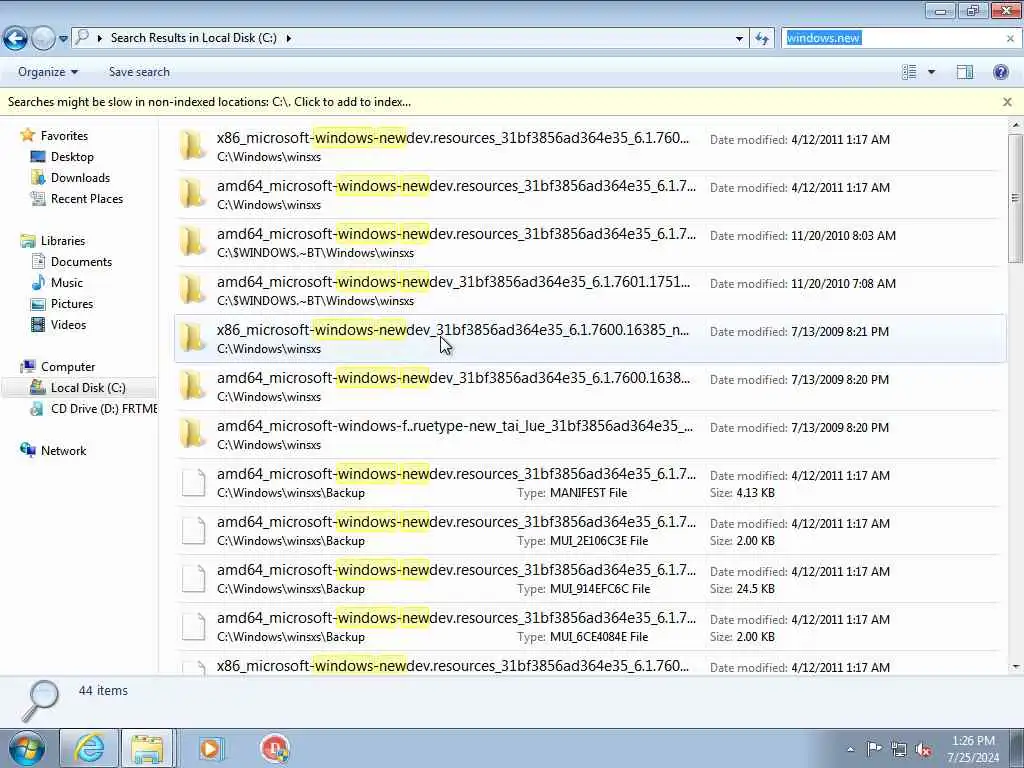Open Action Center flag icon
The image size is (1024, 768).
(874, 748)
